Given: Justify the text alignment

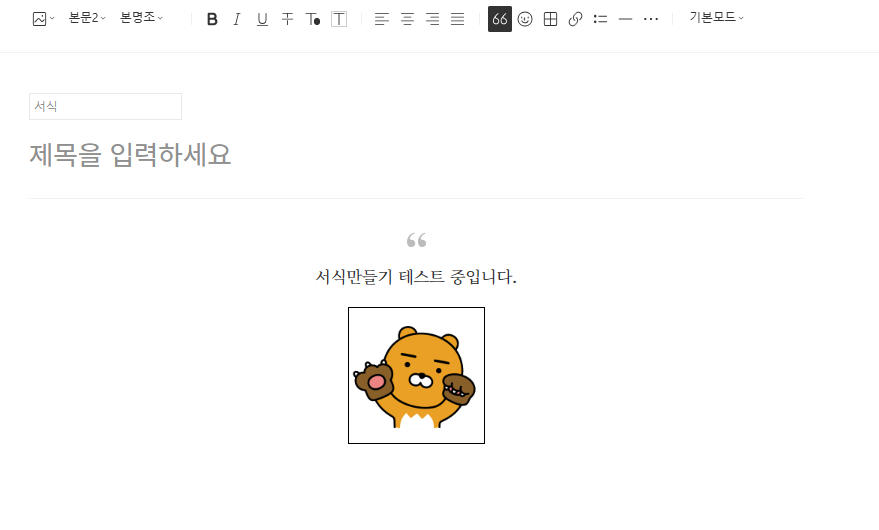Looking at the screenshot, I should pos(457,19).
